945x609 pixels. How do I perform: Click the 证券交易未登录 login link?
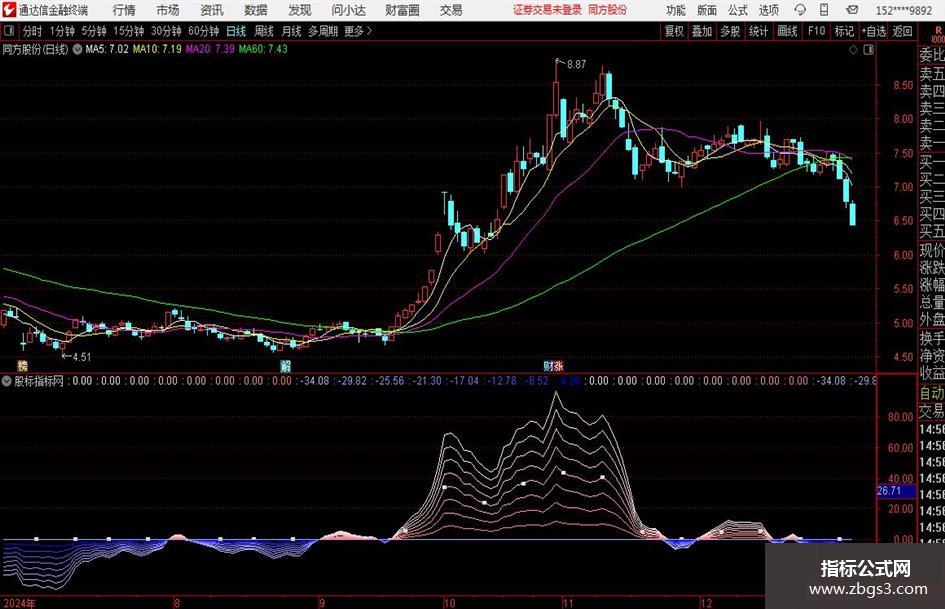click(x=547, y=10)
